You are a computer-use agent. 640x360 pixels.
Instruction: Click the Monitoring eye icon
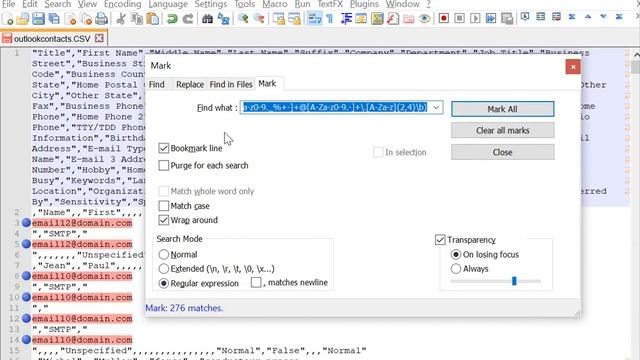[x=424, y=19]
